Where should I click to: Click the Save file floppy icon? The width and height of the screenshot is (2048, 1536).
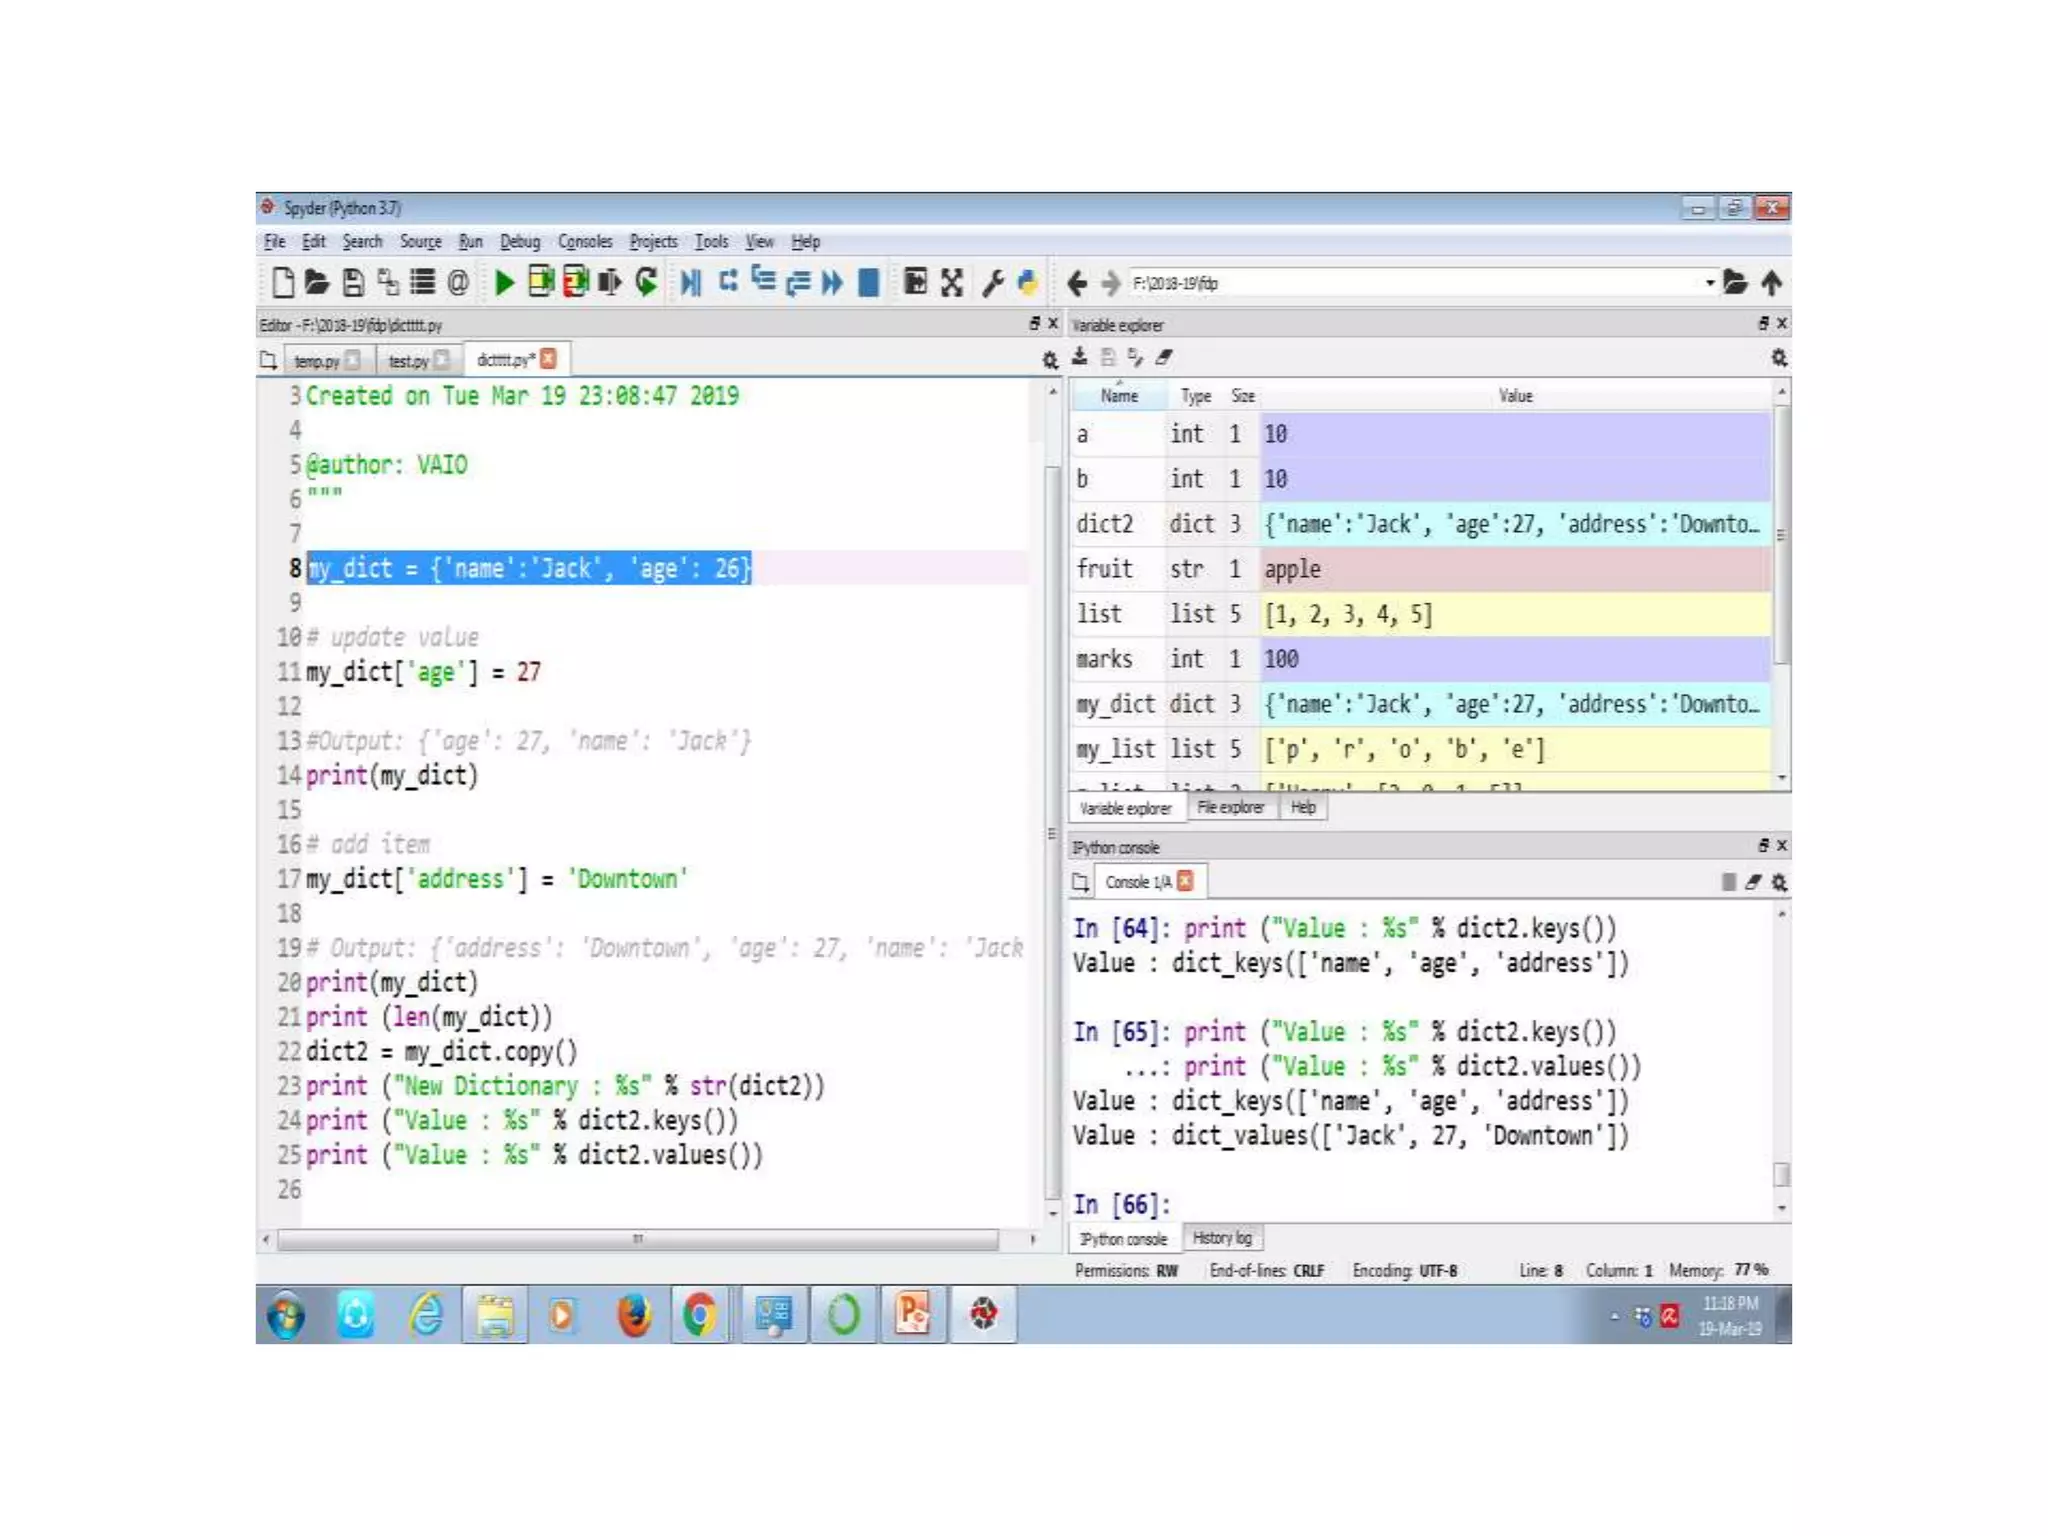tap(352, 283)
